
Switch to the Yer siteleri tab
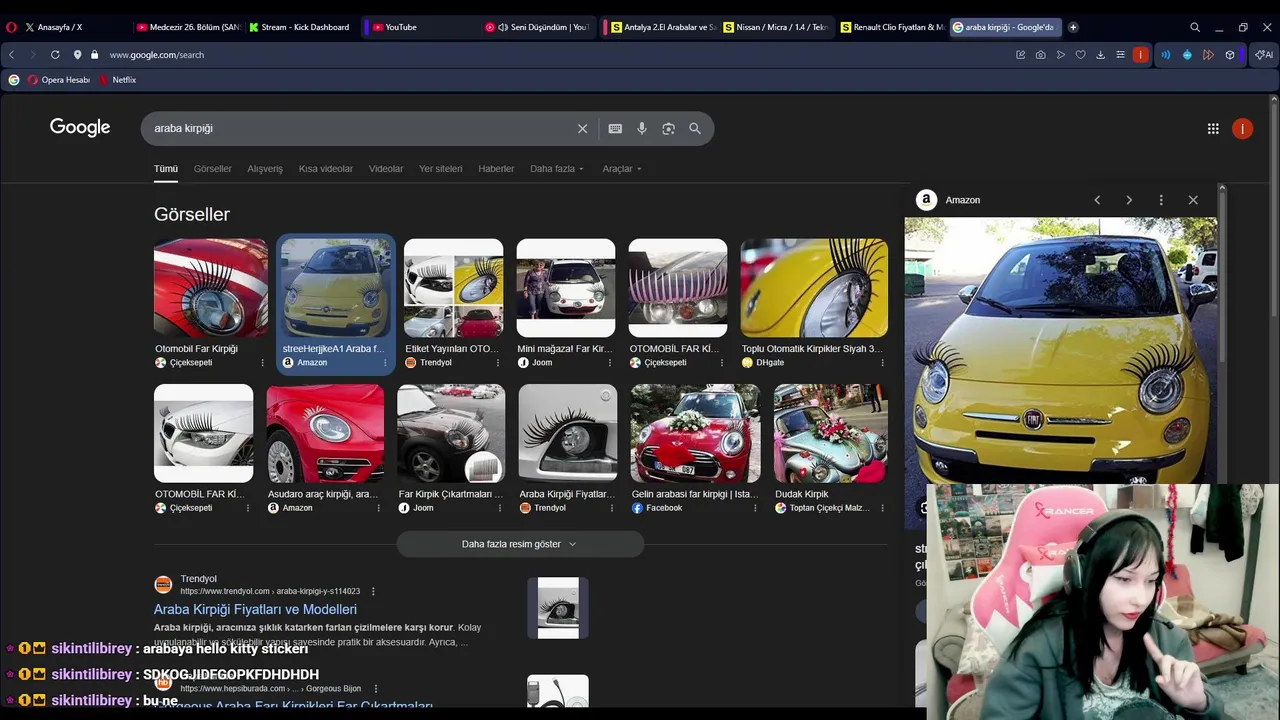tap(441, 169)
